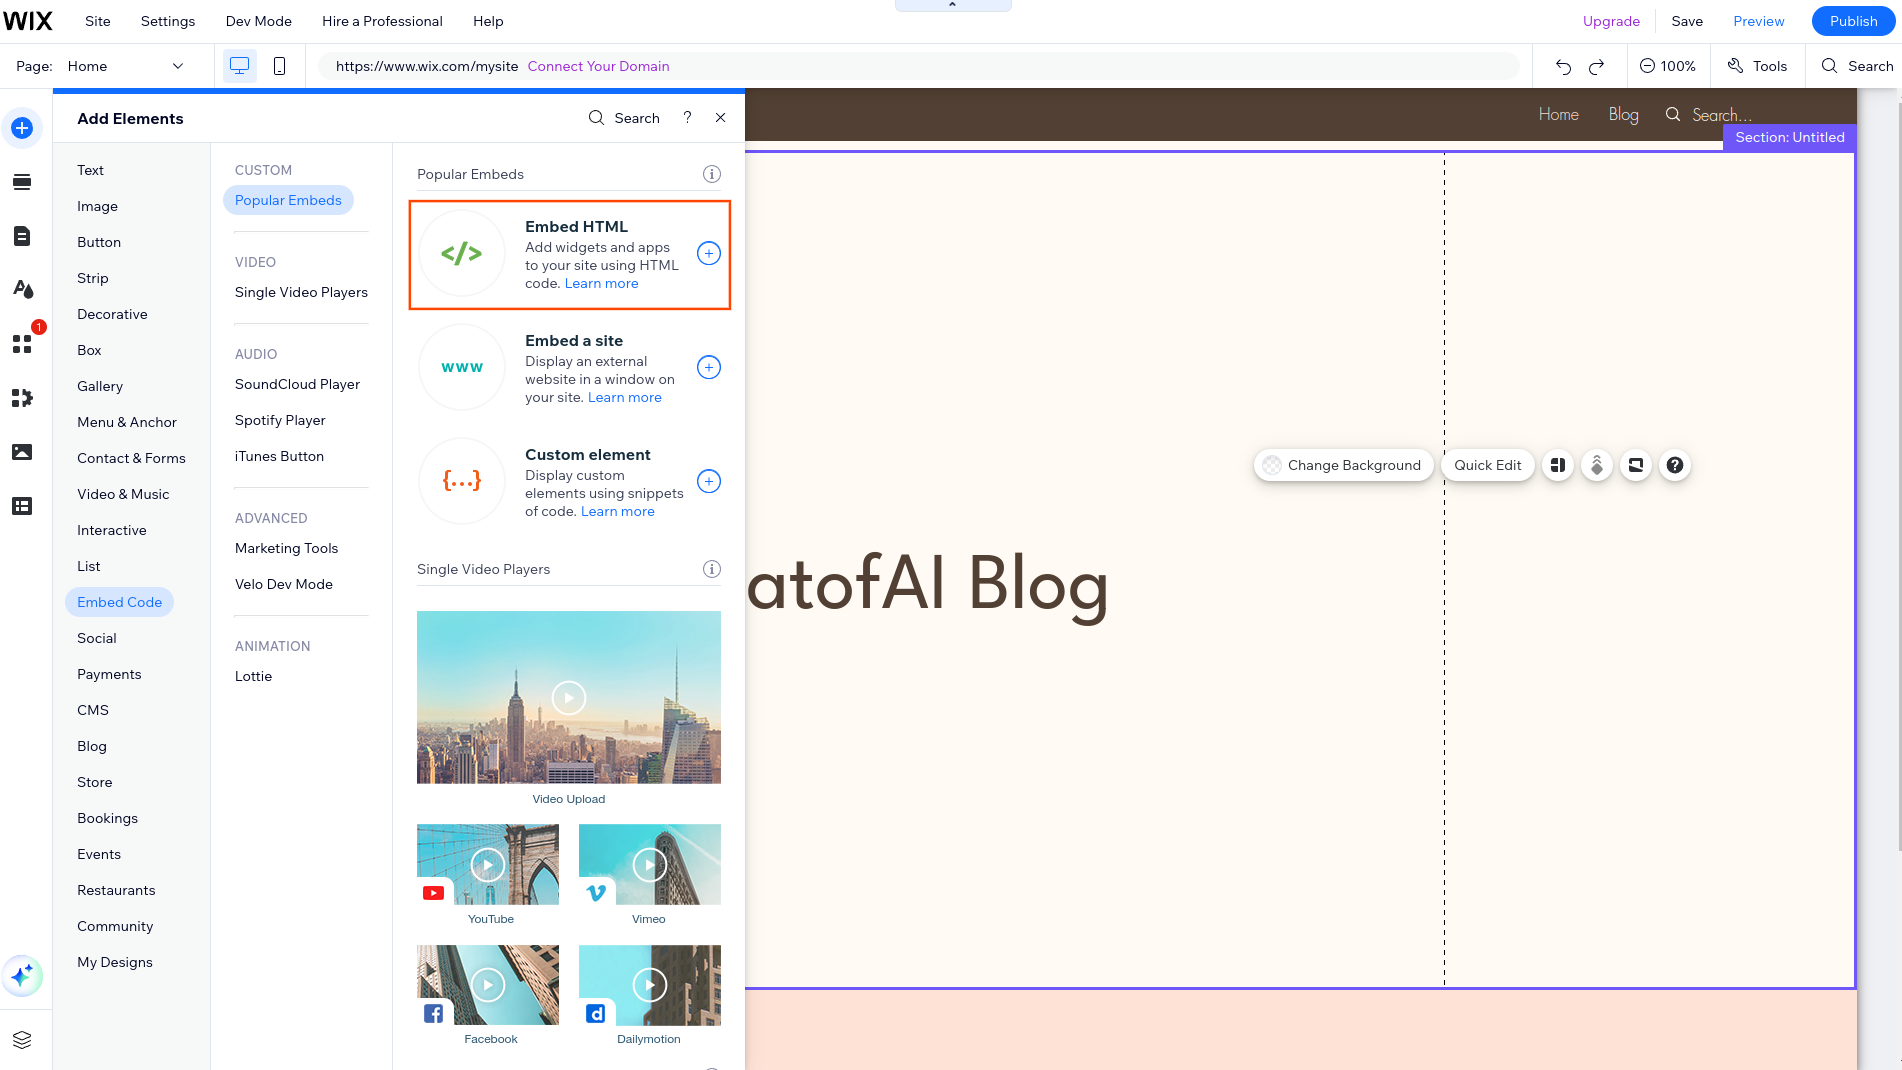1902x1070 pixels.
Task: Click Quick Edit button
Action: click(x=1488, y=465)
